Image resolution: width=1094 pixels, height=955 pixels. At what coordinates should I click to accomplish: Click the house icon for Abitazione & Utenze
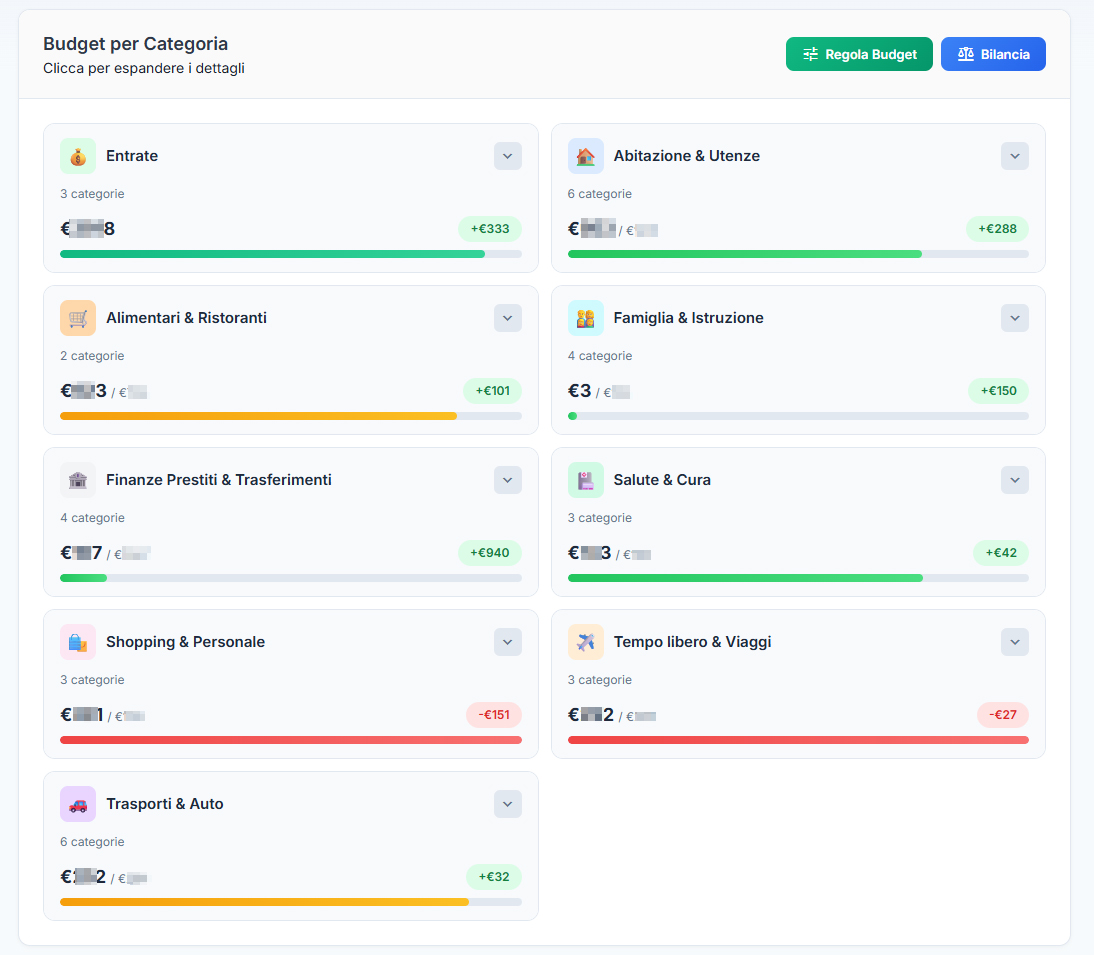(585, 156)
